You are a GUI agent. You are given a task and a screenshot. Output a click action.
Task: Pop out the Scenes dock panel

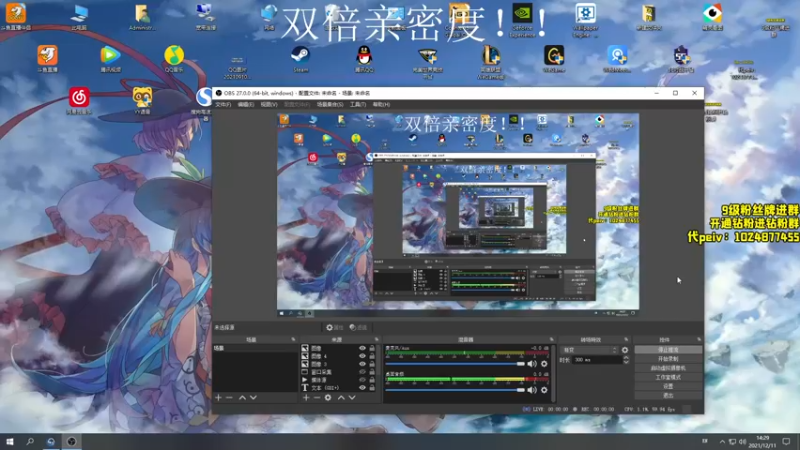point(293,339)
